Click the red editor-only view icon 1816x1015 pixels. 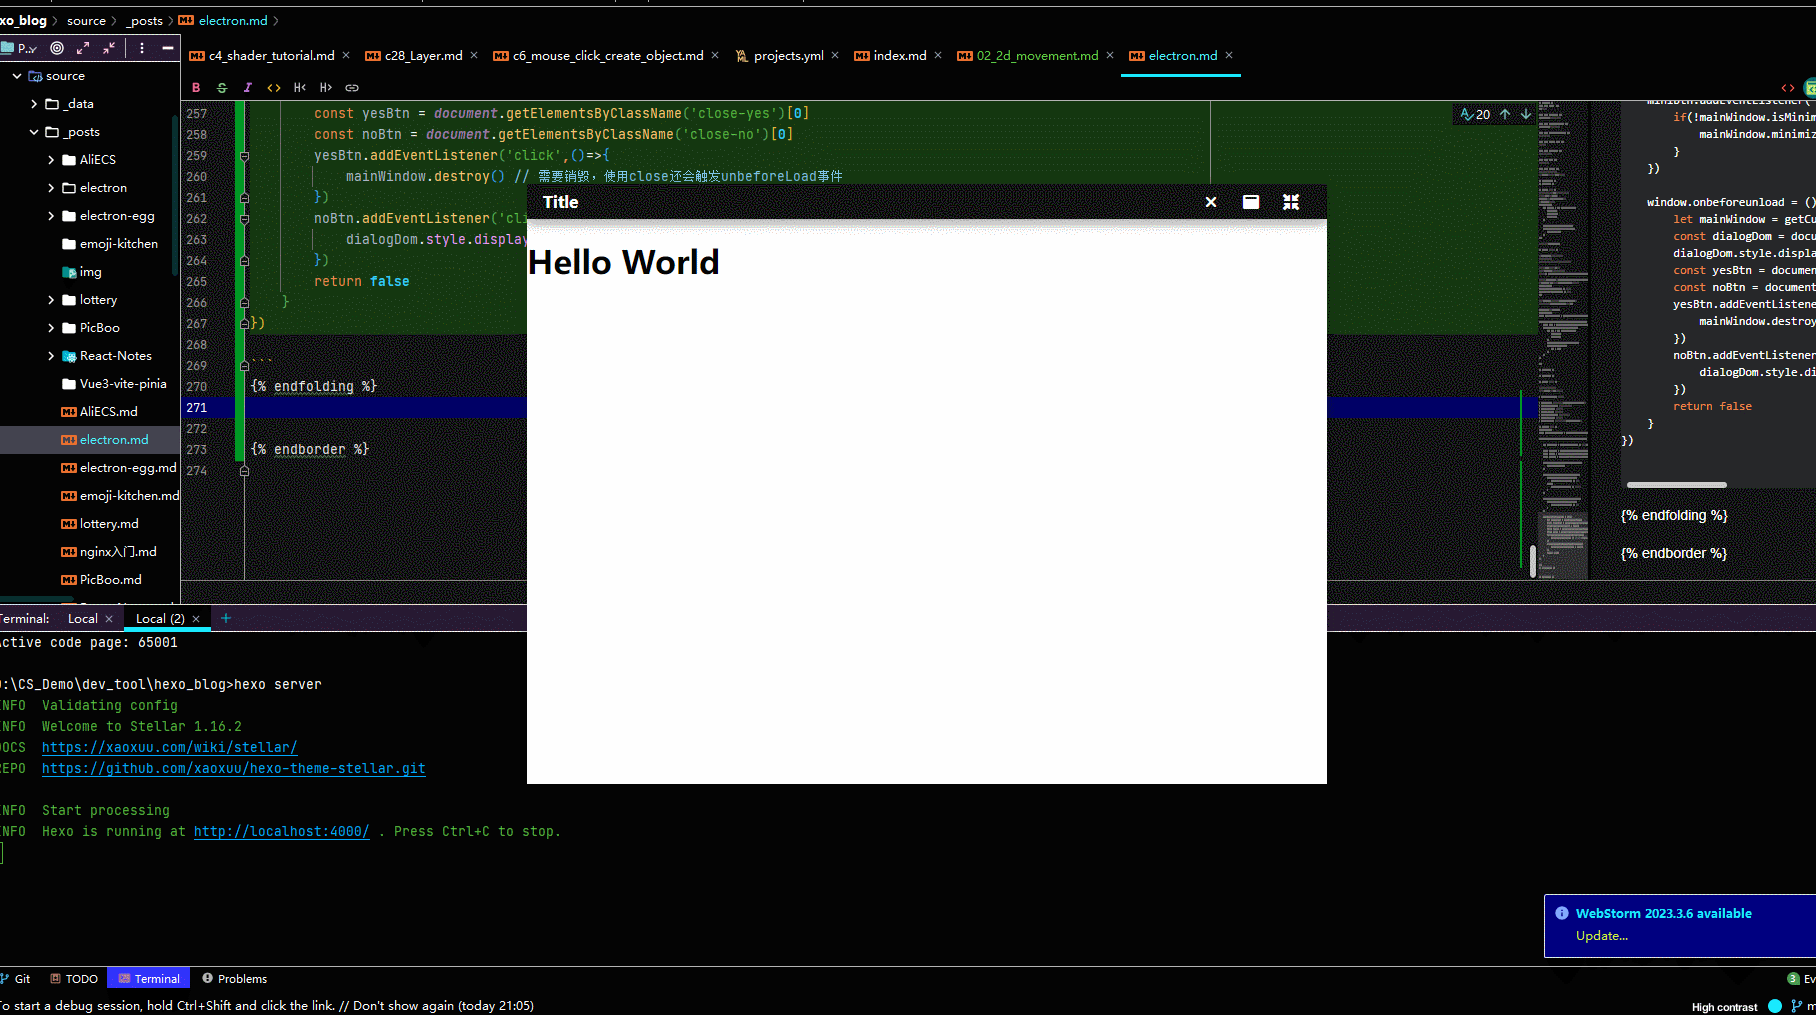point(1788,88)
